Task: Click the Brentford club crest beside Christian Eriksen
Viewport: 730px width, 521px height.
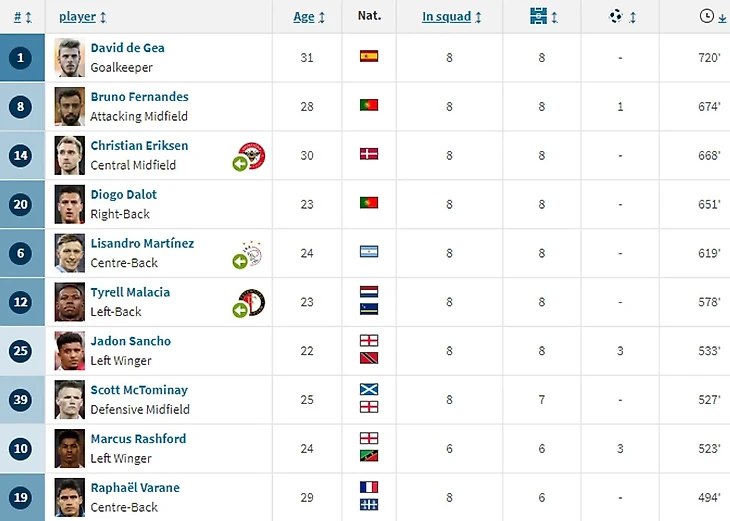Action: (251, 155)
